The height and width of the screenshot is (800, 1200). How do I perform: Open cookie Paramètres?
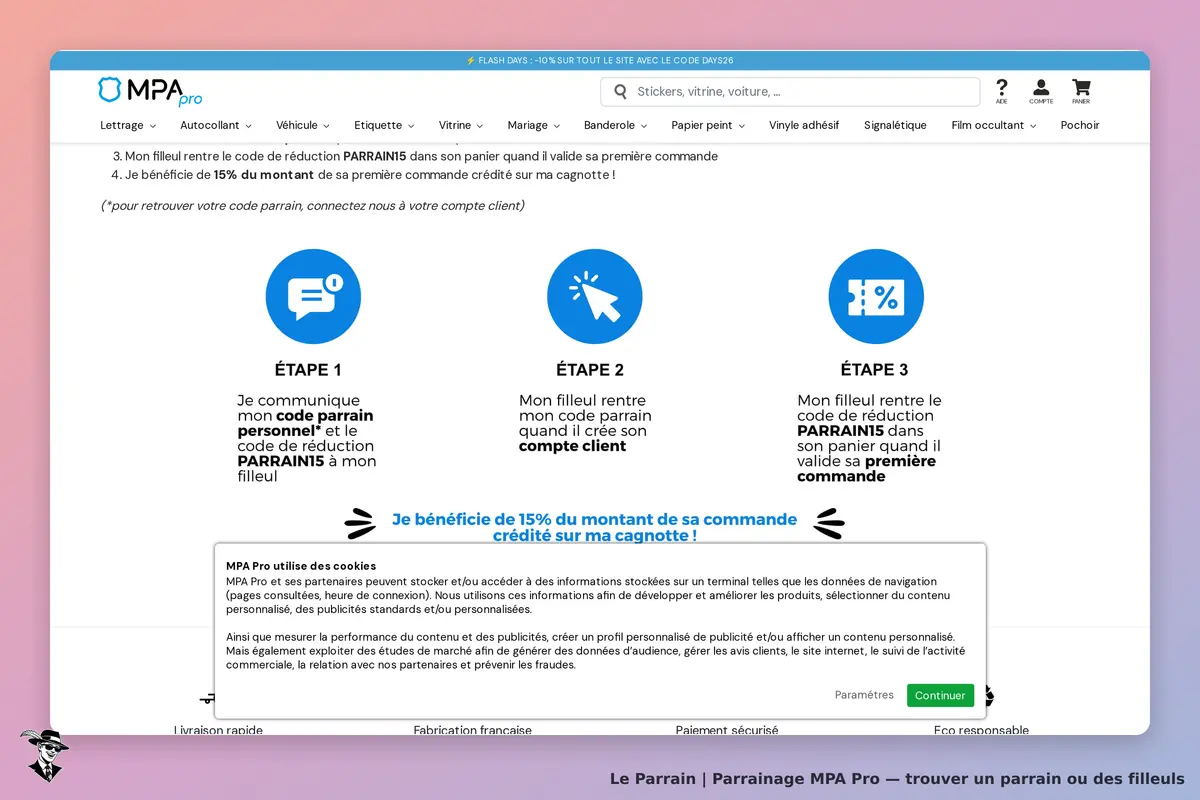pyautogui.click(x=864, y=695)
